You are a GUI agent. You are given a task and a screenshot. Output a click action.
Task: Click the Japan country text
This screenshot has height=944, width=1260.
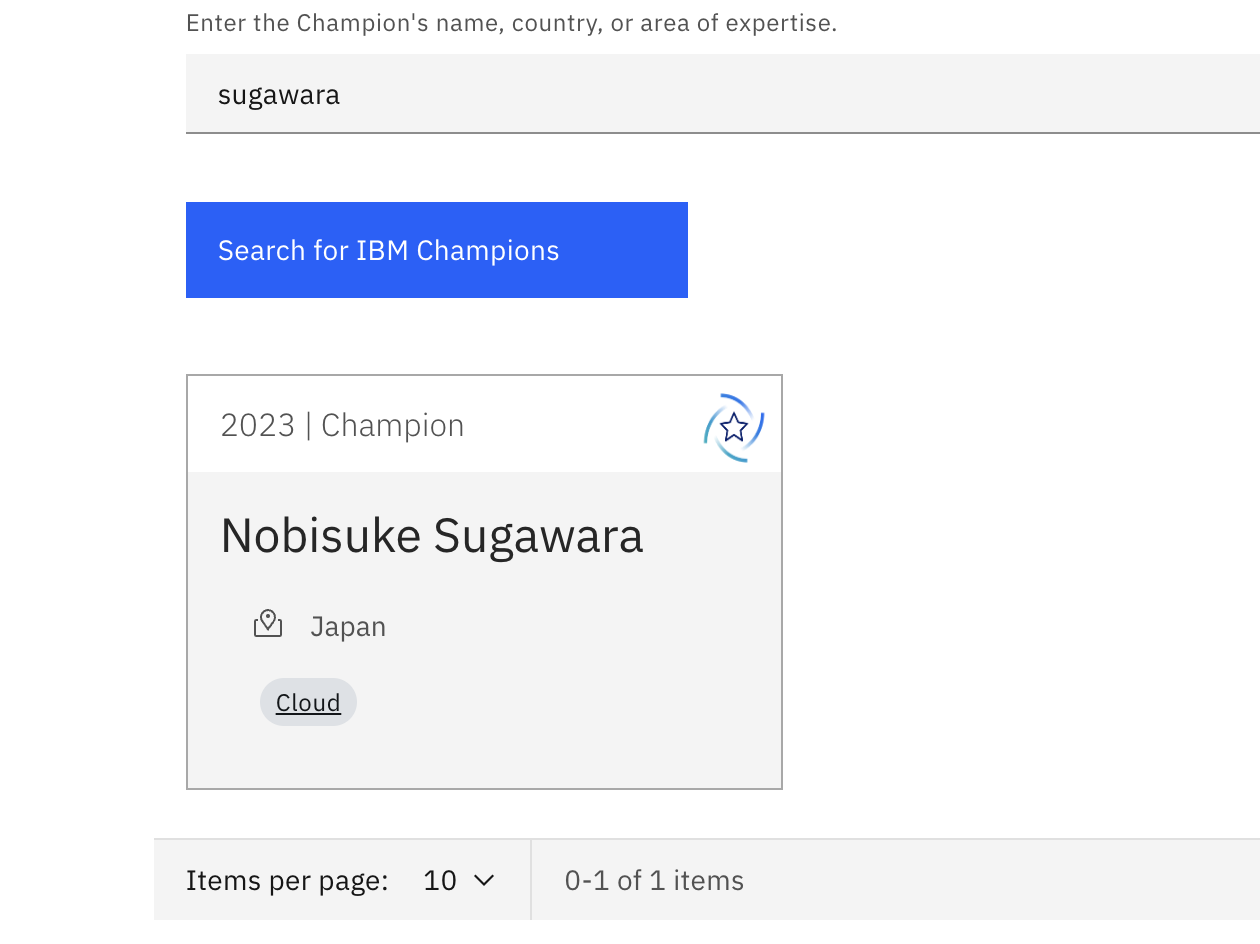[348, 627]
